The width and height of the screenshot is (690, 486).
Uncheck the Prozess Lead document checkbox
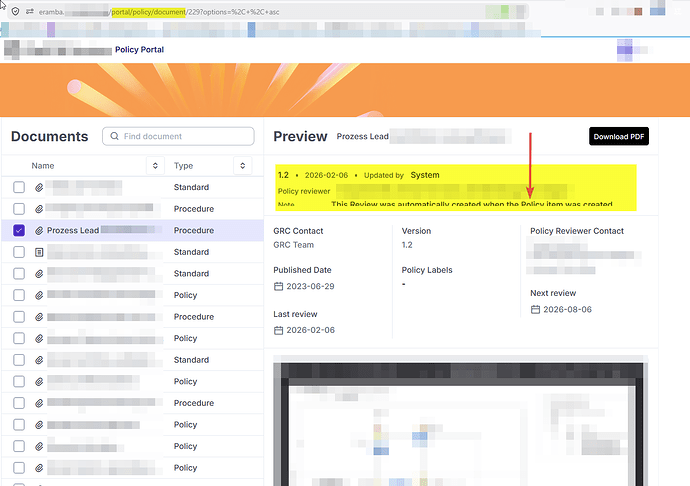point(19,230)
